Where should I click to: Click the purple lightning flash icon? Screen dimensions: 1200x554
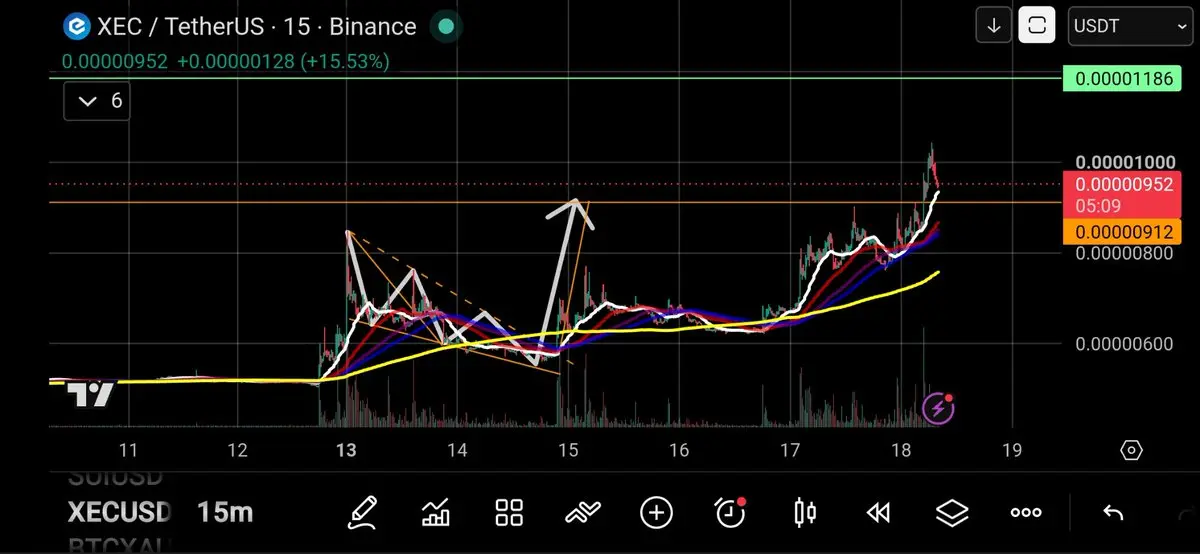[937, 408]
